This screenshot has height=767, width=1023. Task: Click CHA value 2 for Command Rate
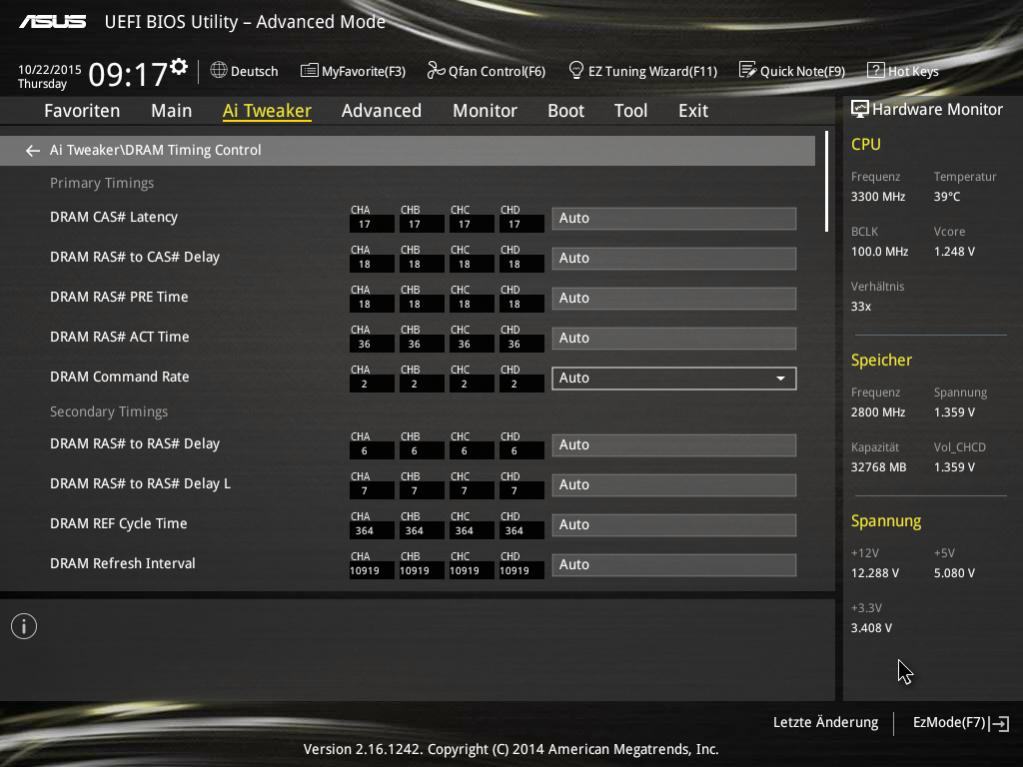(x=371, y=384)
